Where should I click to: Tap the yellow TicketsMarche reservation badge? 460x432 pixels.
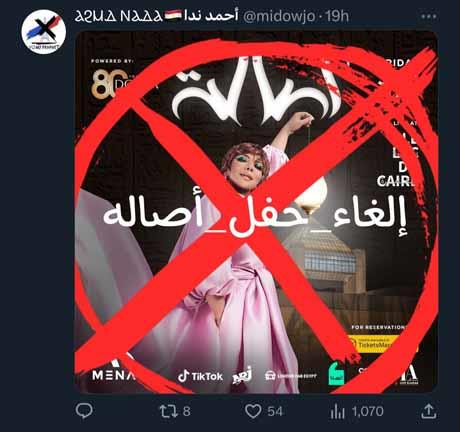pos(377,345)
